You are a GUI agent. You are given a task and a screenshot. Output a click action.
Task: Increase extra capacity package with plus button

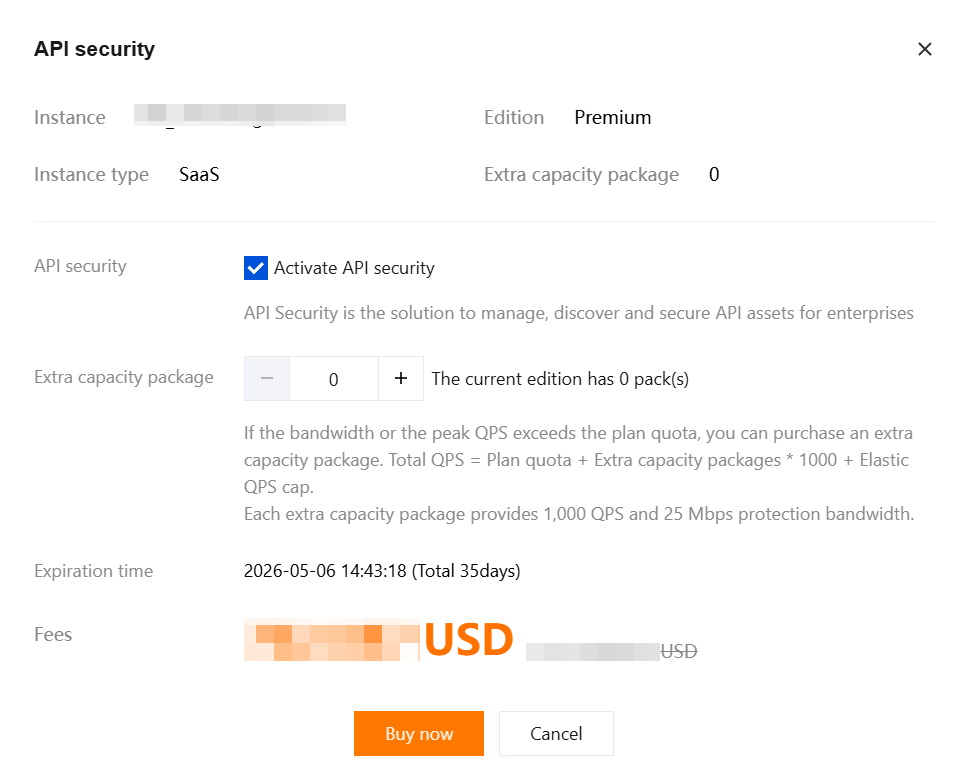point(401,379)
